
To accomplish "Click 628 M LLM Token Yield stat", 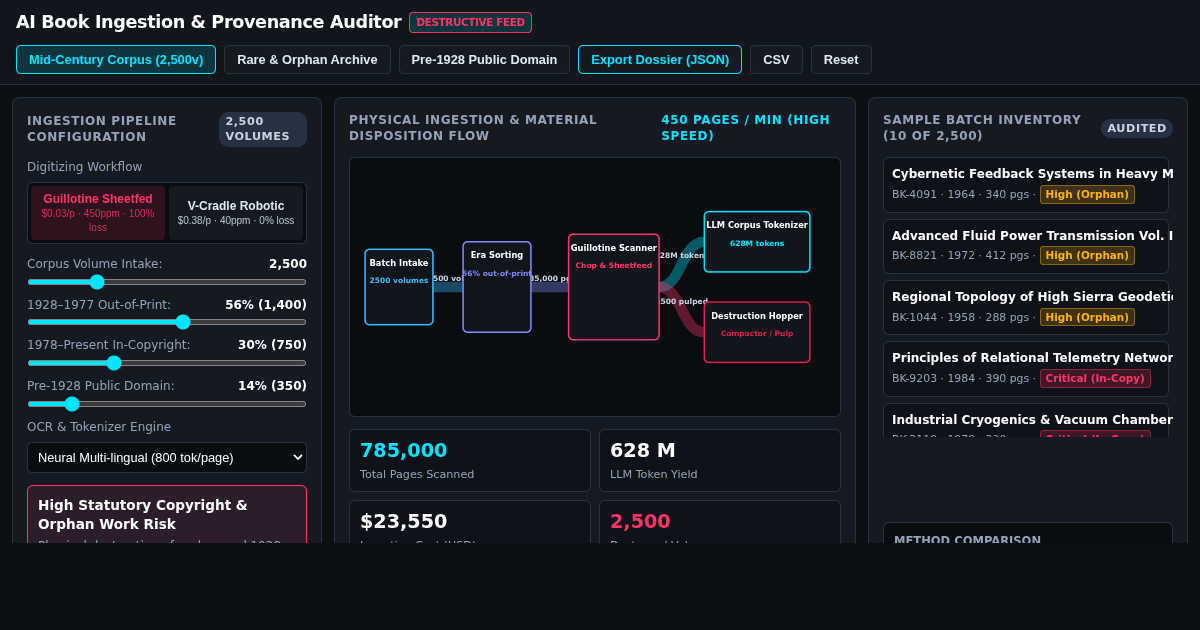I will click(x=720, y=460).
